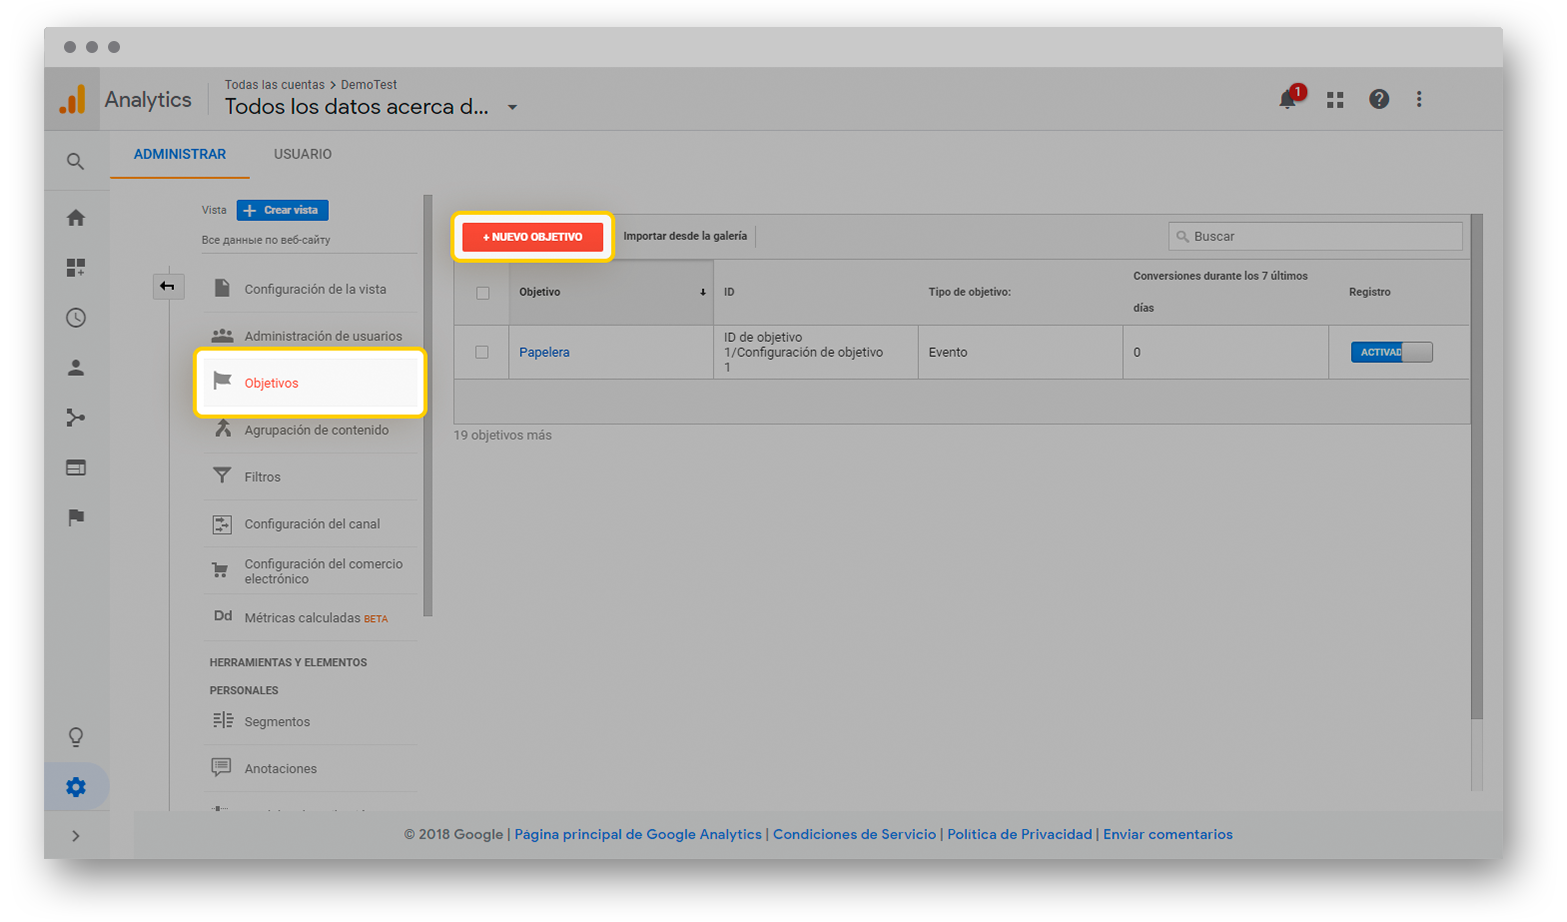Tick the select-all header checkbox

pyautogui.click(x=483, y=293)
